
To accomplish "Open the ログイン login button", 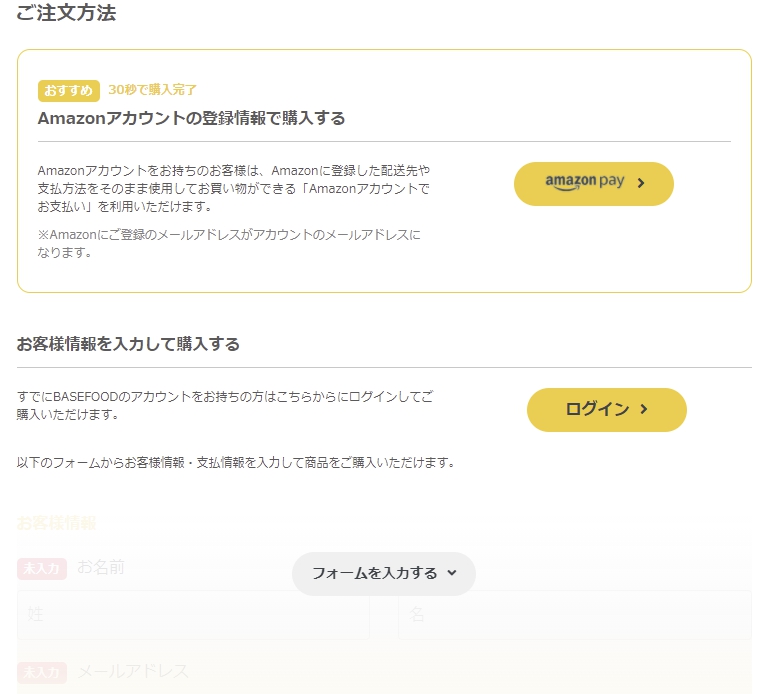I will pyautogui.click(x=606, y=410).
